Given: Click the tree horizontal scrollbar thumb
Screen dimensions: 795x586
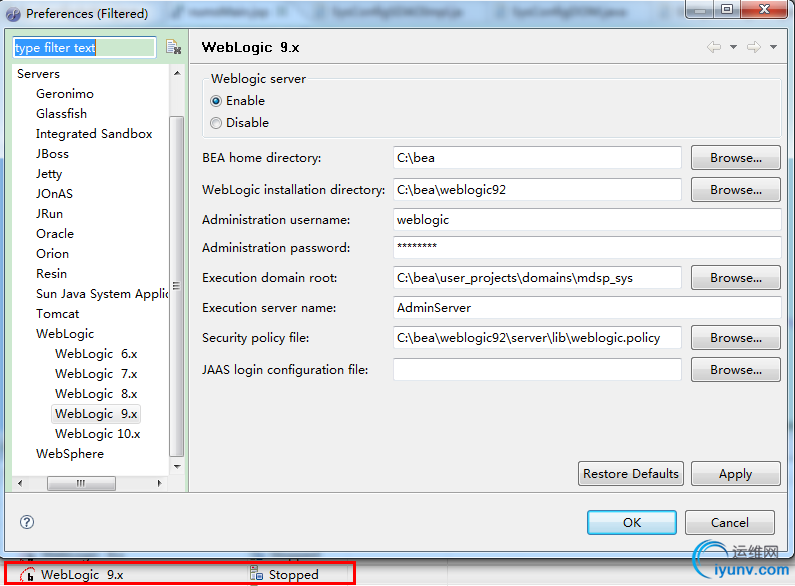Looking at the screenshot, I should 81,484.
